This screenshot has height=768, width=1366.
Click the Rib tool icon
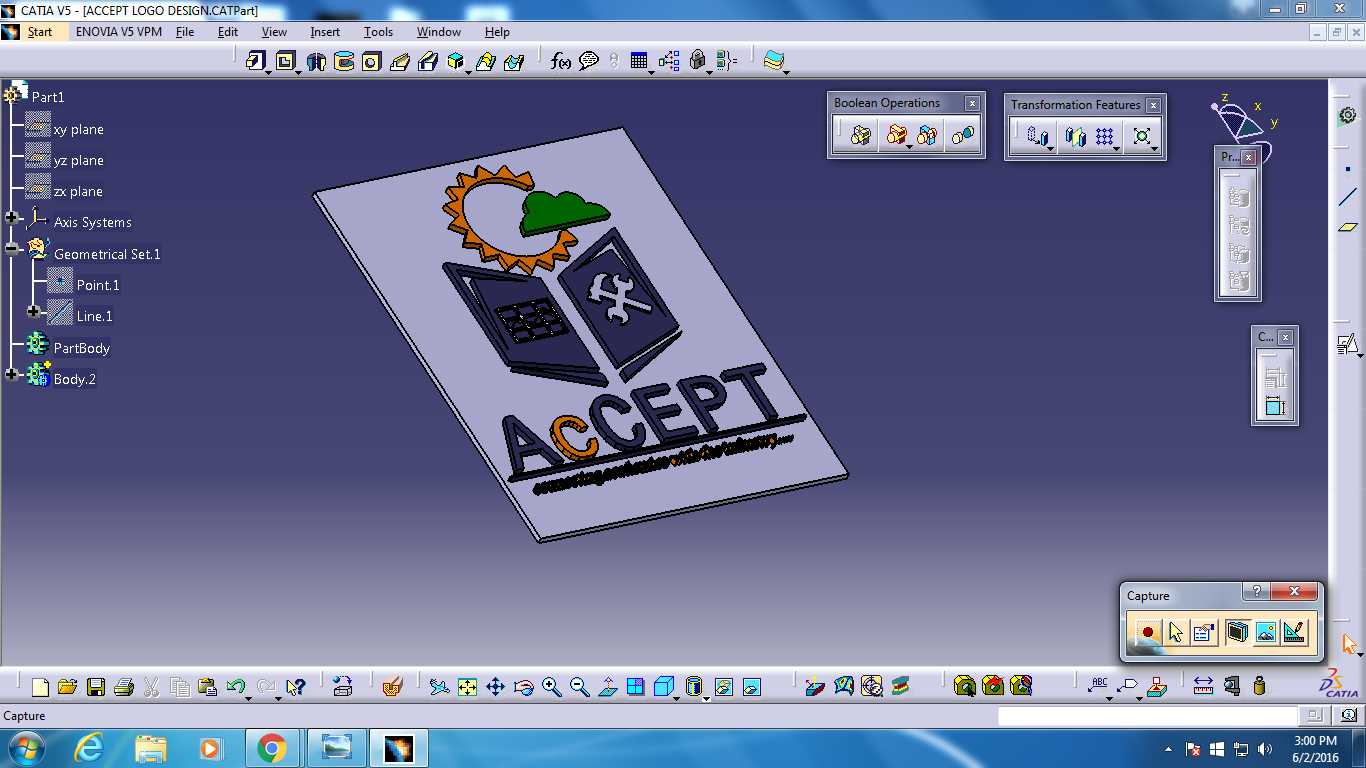click(400, 61)
